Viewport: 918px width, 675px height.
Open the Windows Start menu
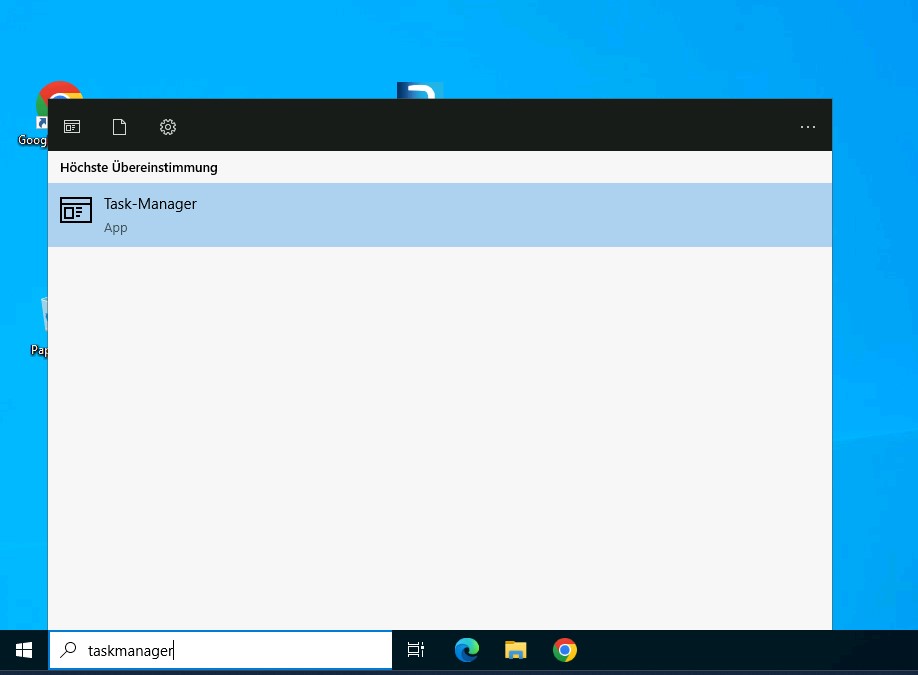[x=24, y=651]
